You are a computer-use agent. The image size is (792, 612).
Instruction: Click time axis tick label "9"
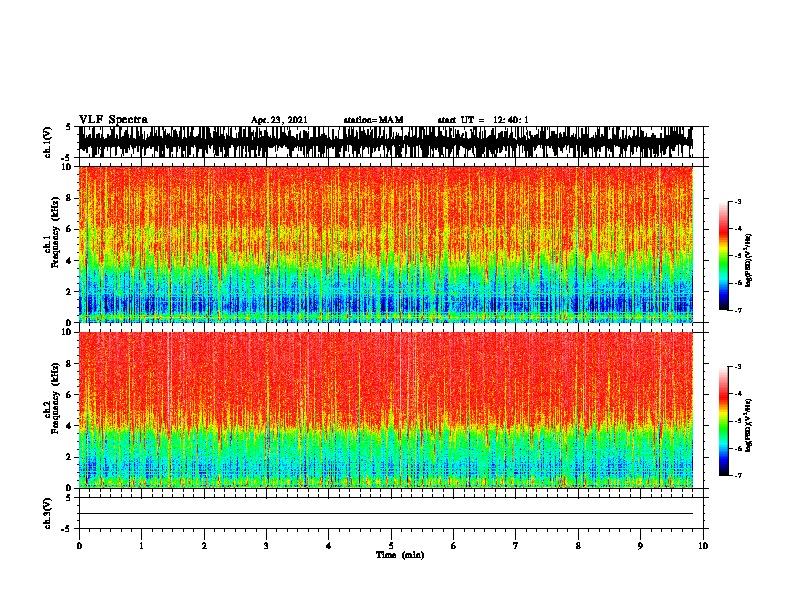coord(640,545)
